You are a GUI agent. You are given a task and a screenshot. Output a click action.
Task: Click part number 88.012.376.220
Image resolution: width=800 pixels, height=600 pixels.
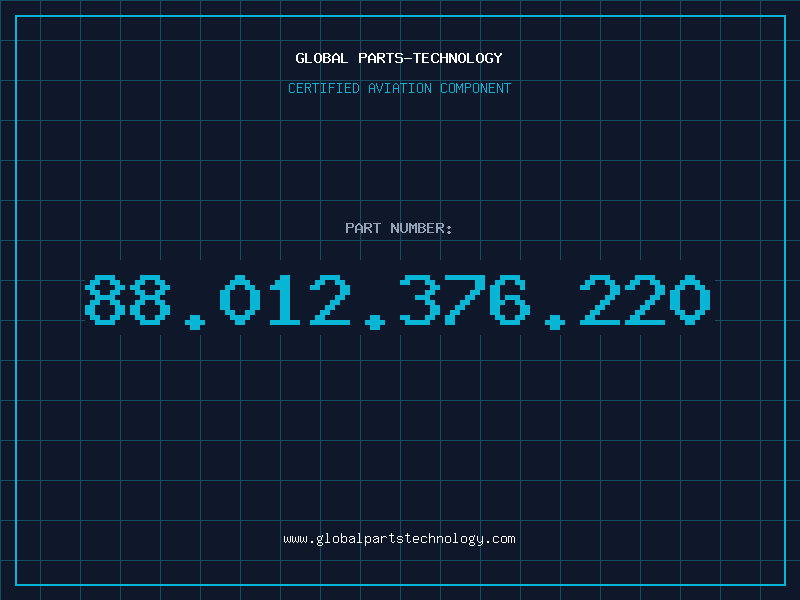(x=397, y=302)
